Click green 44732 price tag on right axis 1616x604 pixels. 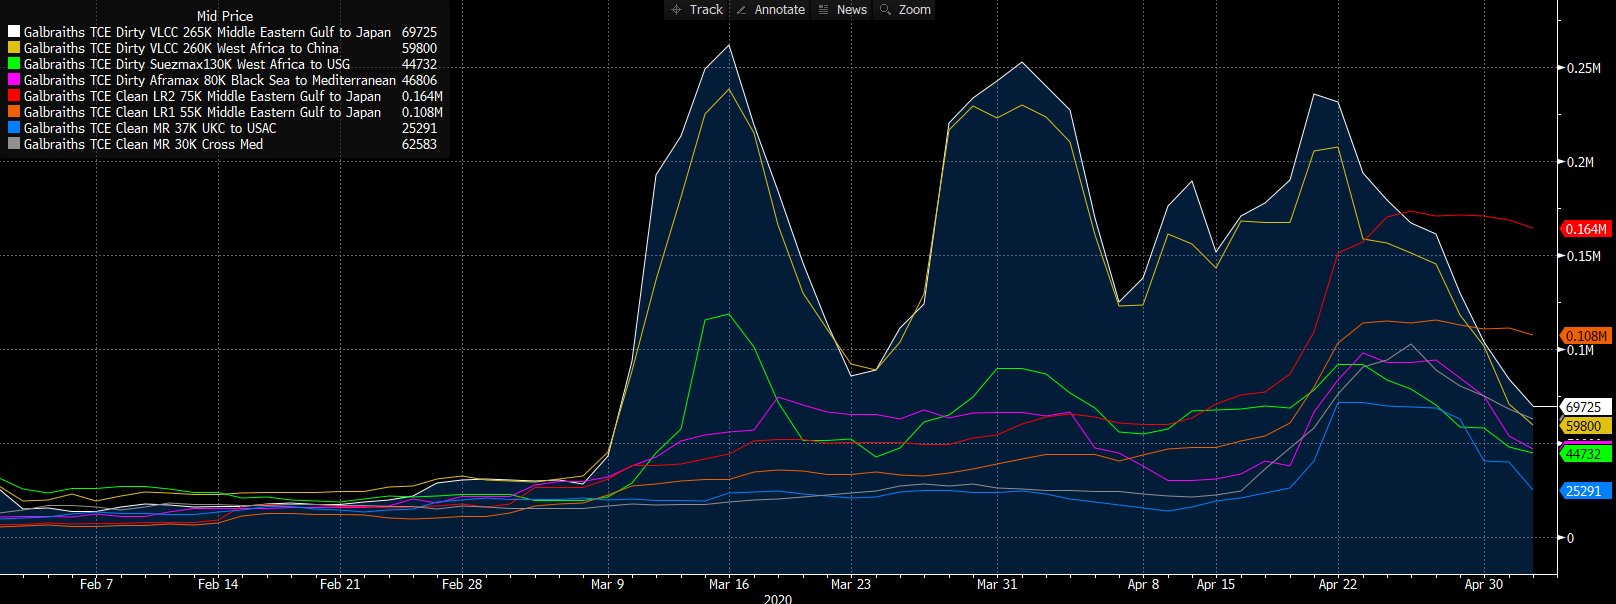click(x=1585, y=454)
